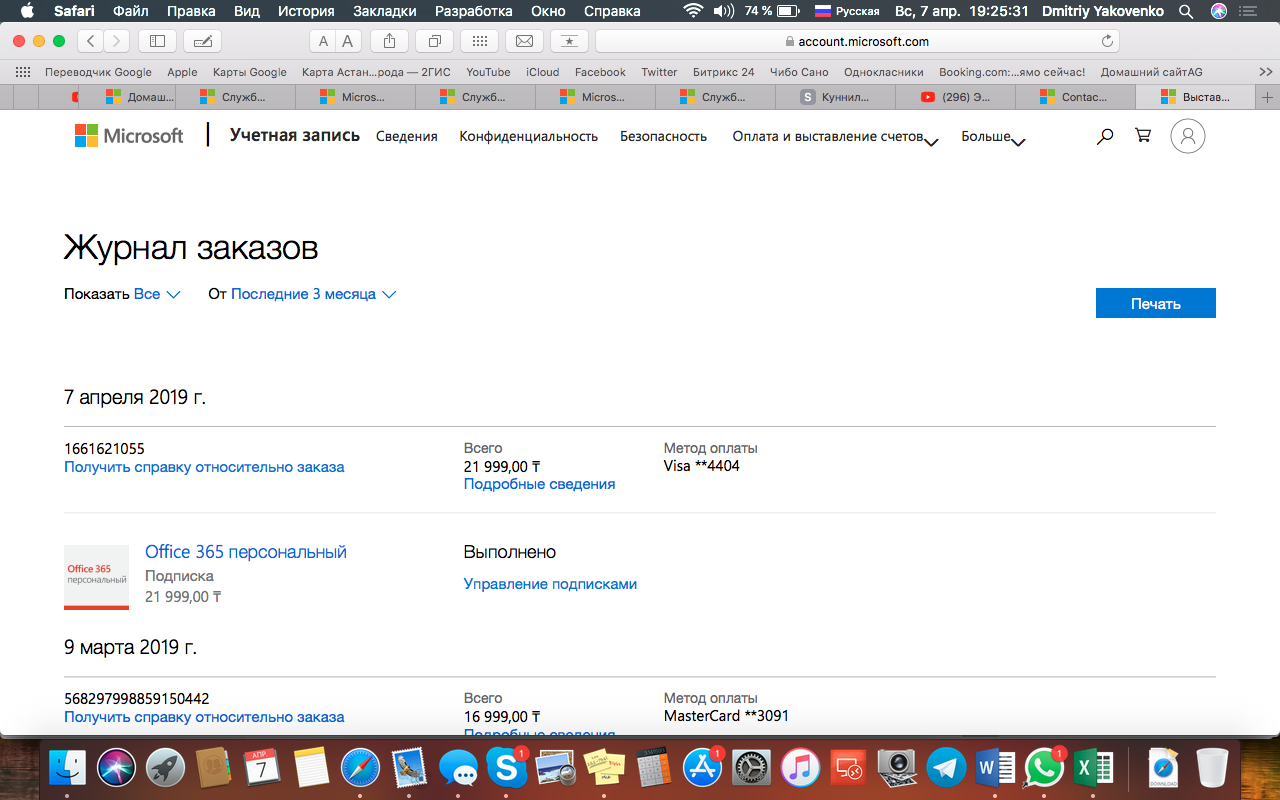Screen dimensions: 1280x800
Task: Open the Share toolbar button
Action: 390,41
